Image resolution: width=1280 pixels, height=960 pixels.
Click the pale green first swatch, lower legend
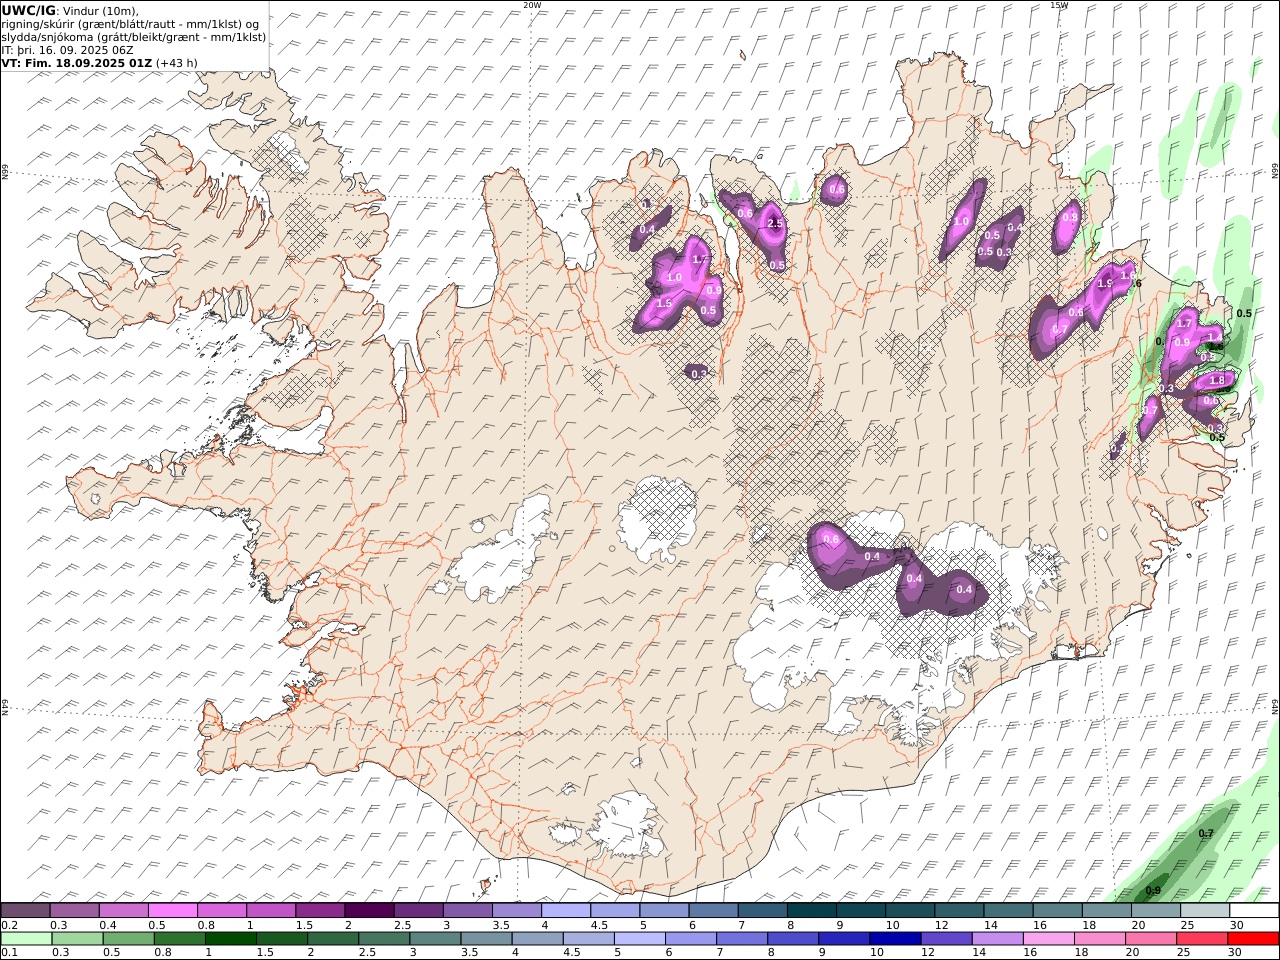tap(26, 938)
